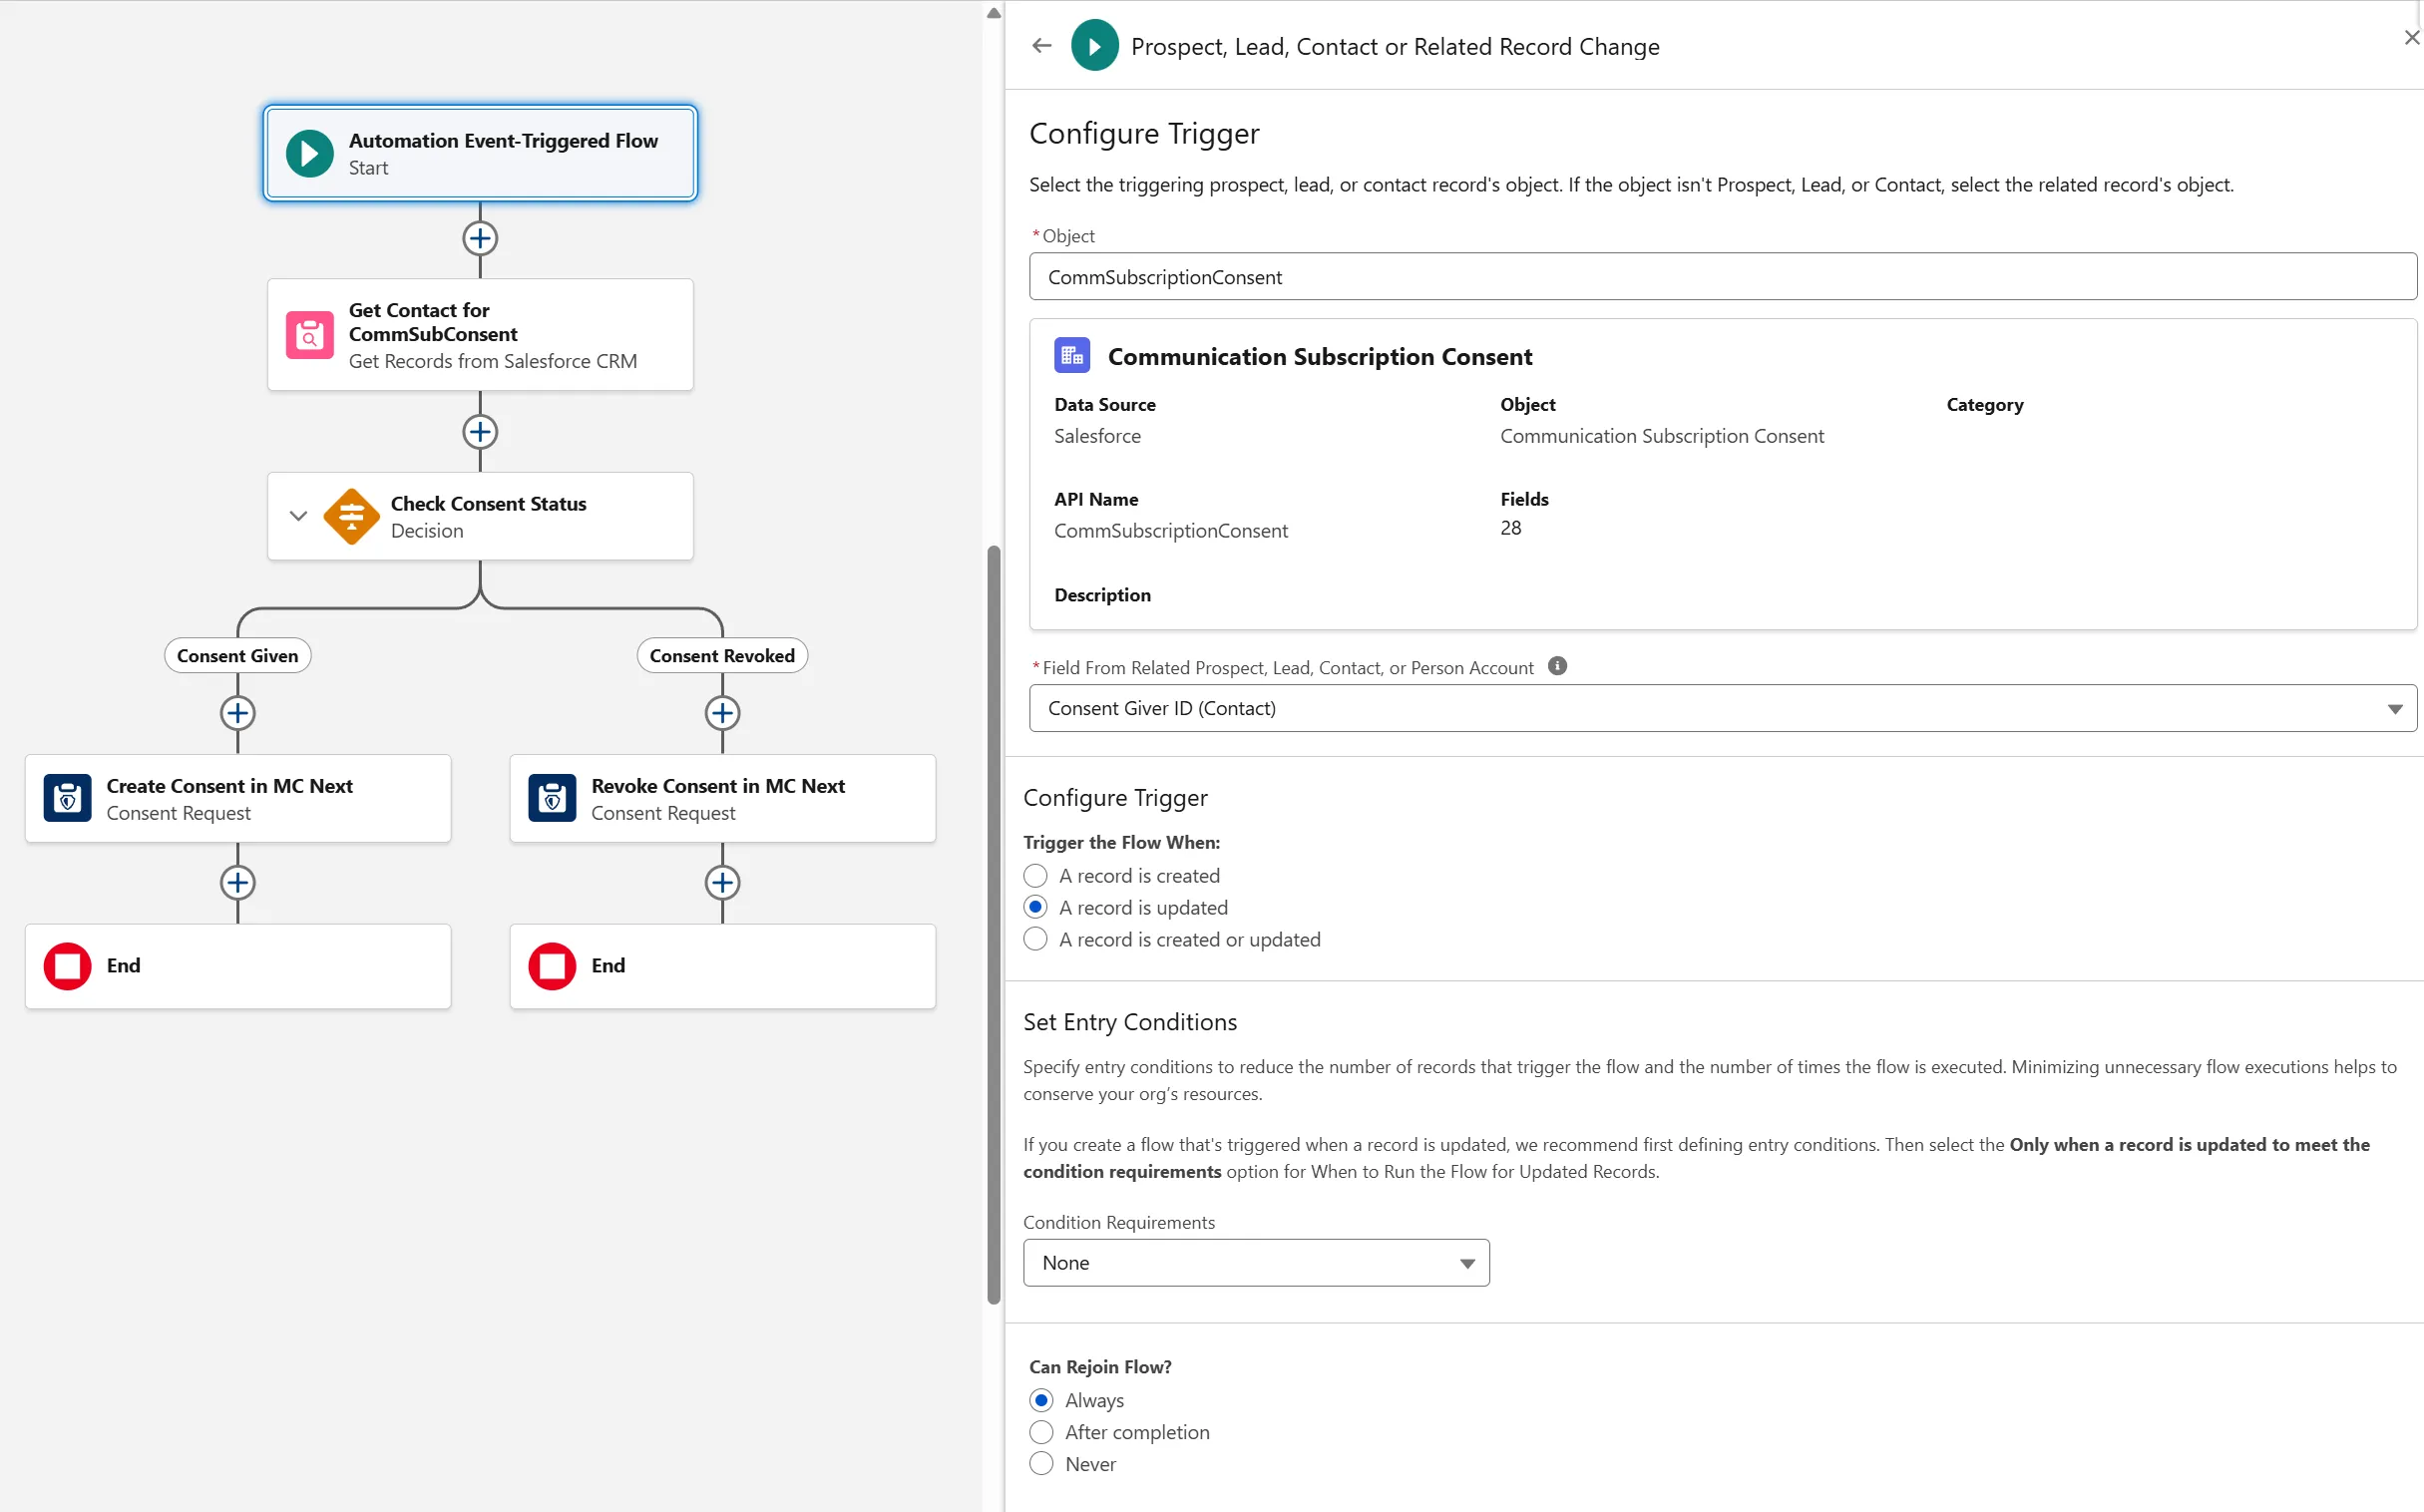
Task: Open Get Contact for CommSubConsent element
Action: 480,335
